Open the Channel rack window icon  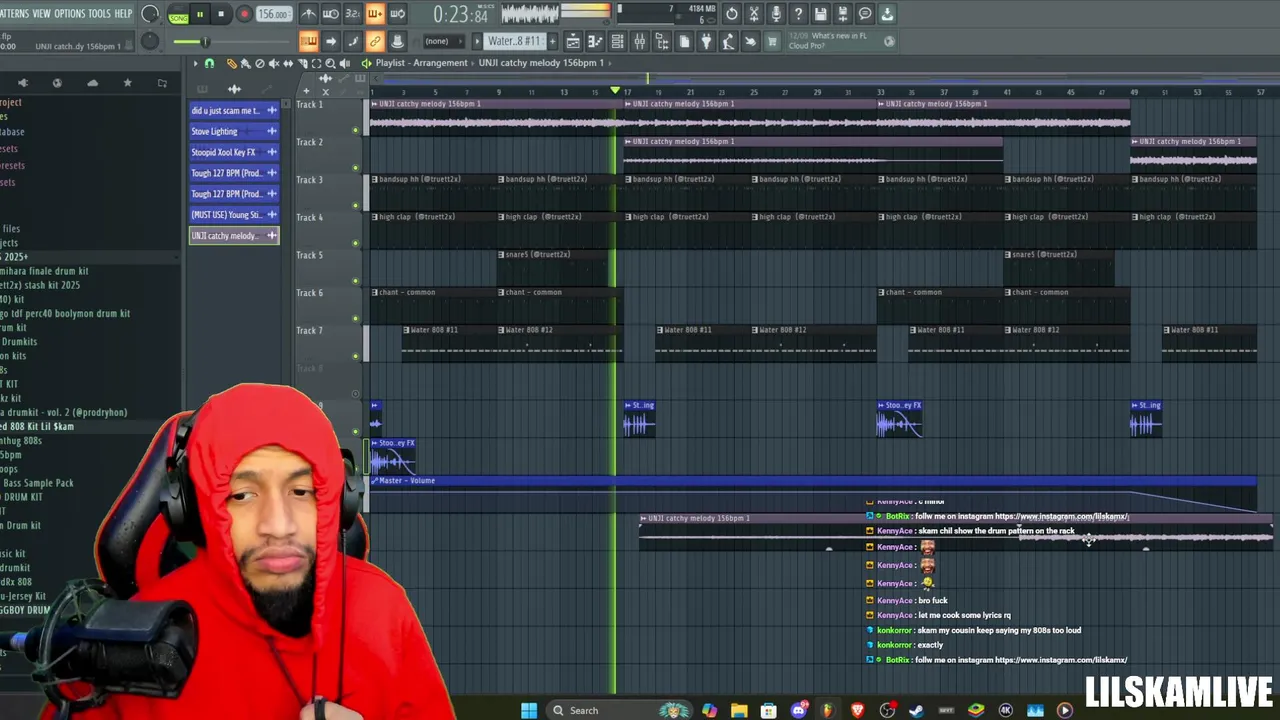click(x=617, y=41)
